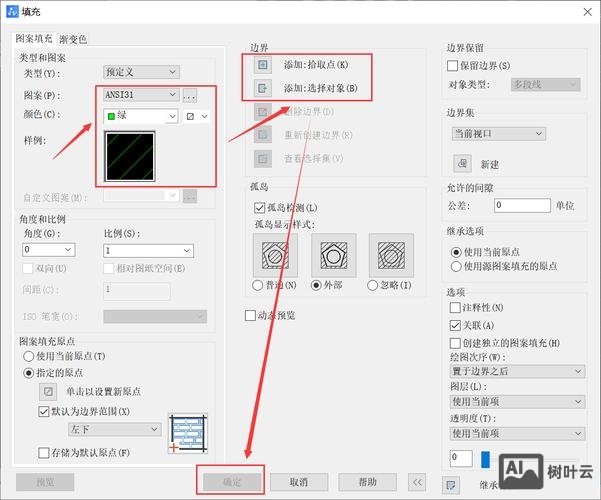Image resolution: width=601 pixels, height=500 pixels.
Task: Open the background color dropdown beside 绿
Action: (x=197, y=116)
